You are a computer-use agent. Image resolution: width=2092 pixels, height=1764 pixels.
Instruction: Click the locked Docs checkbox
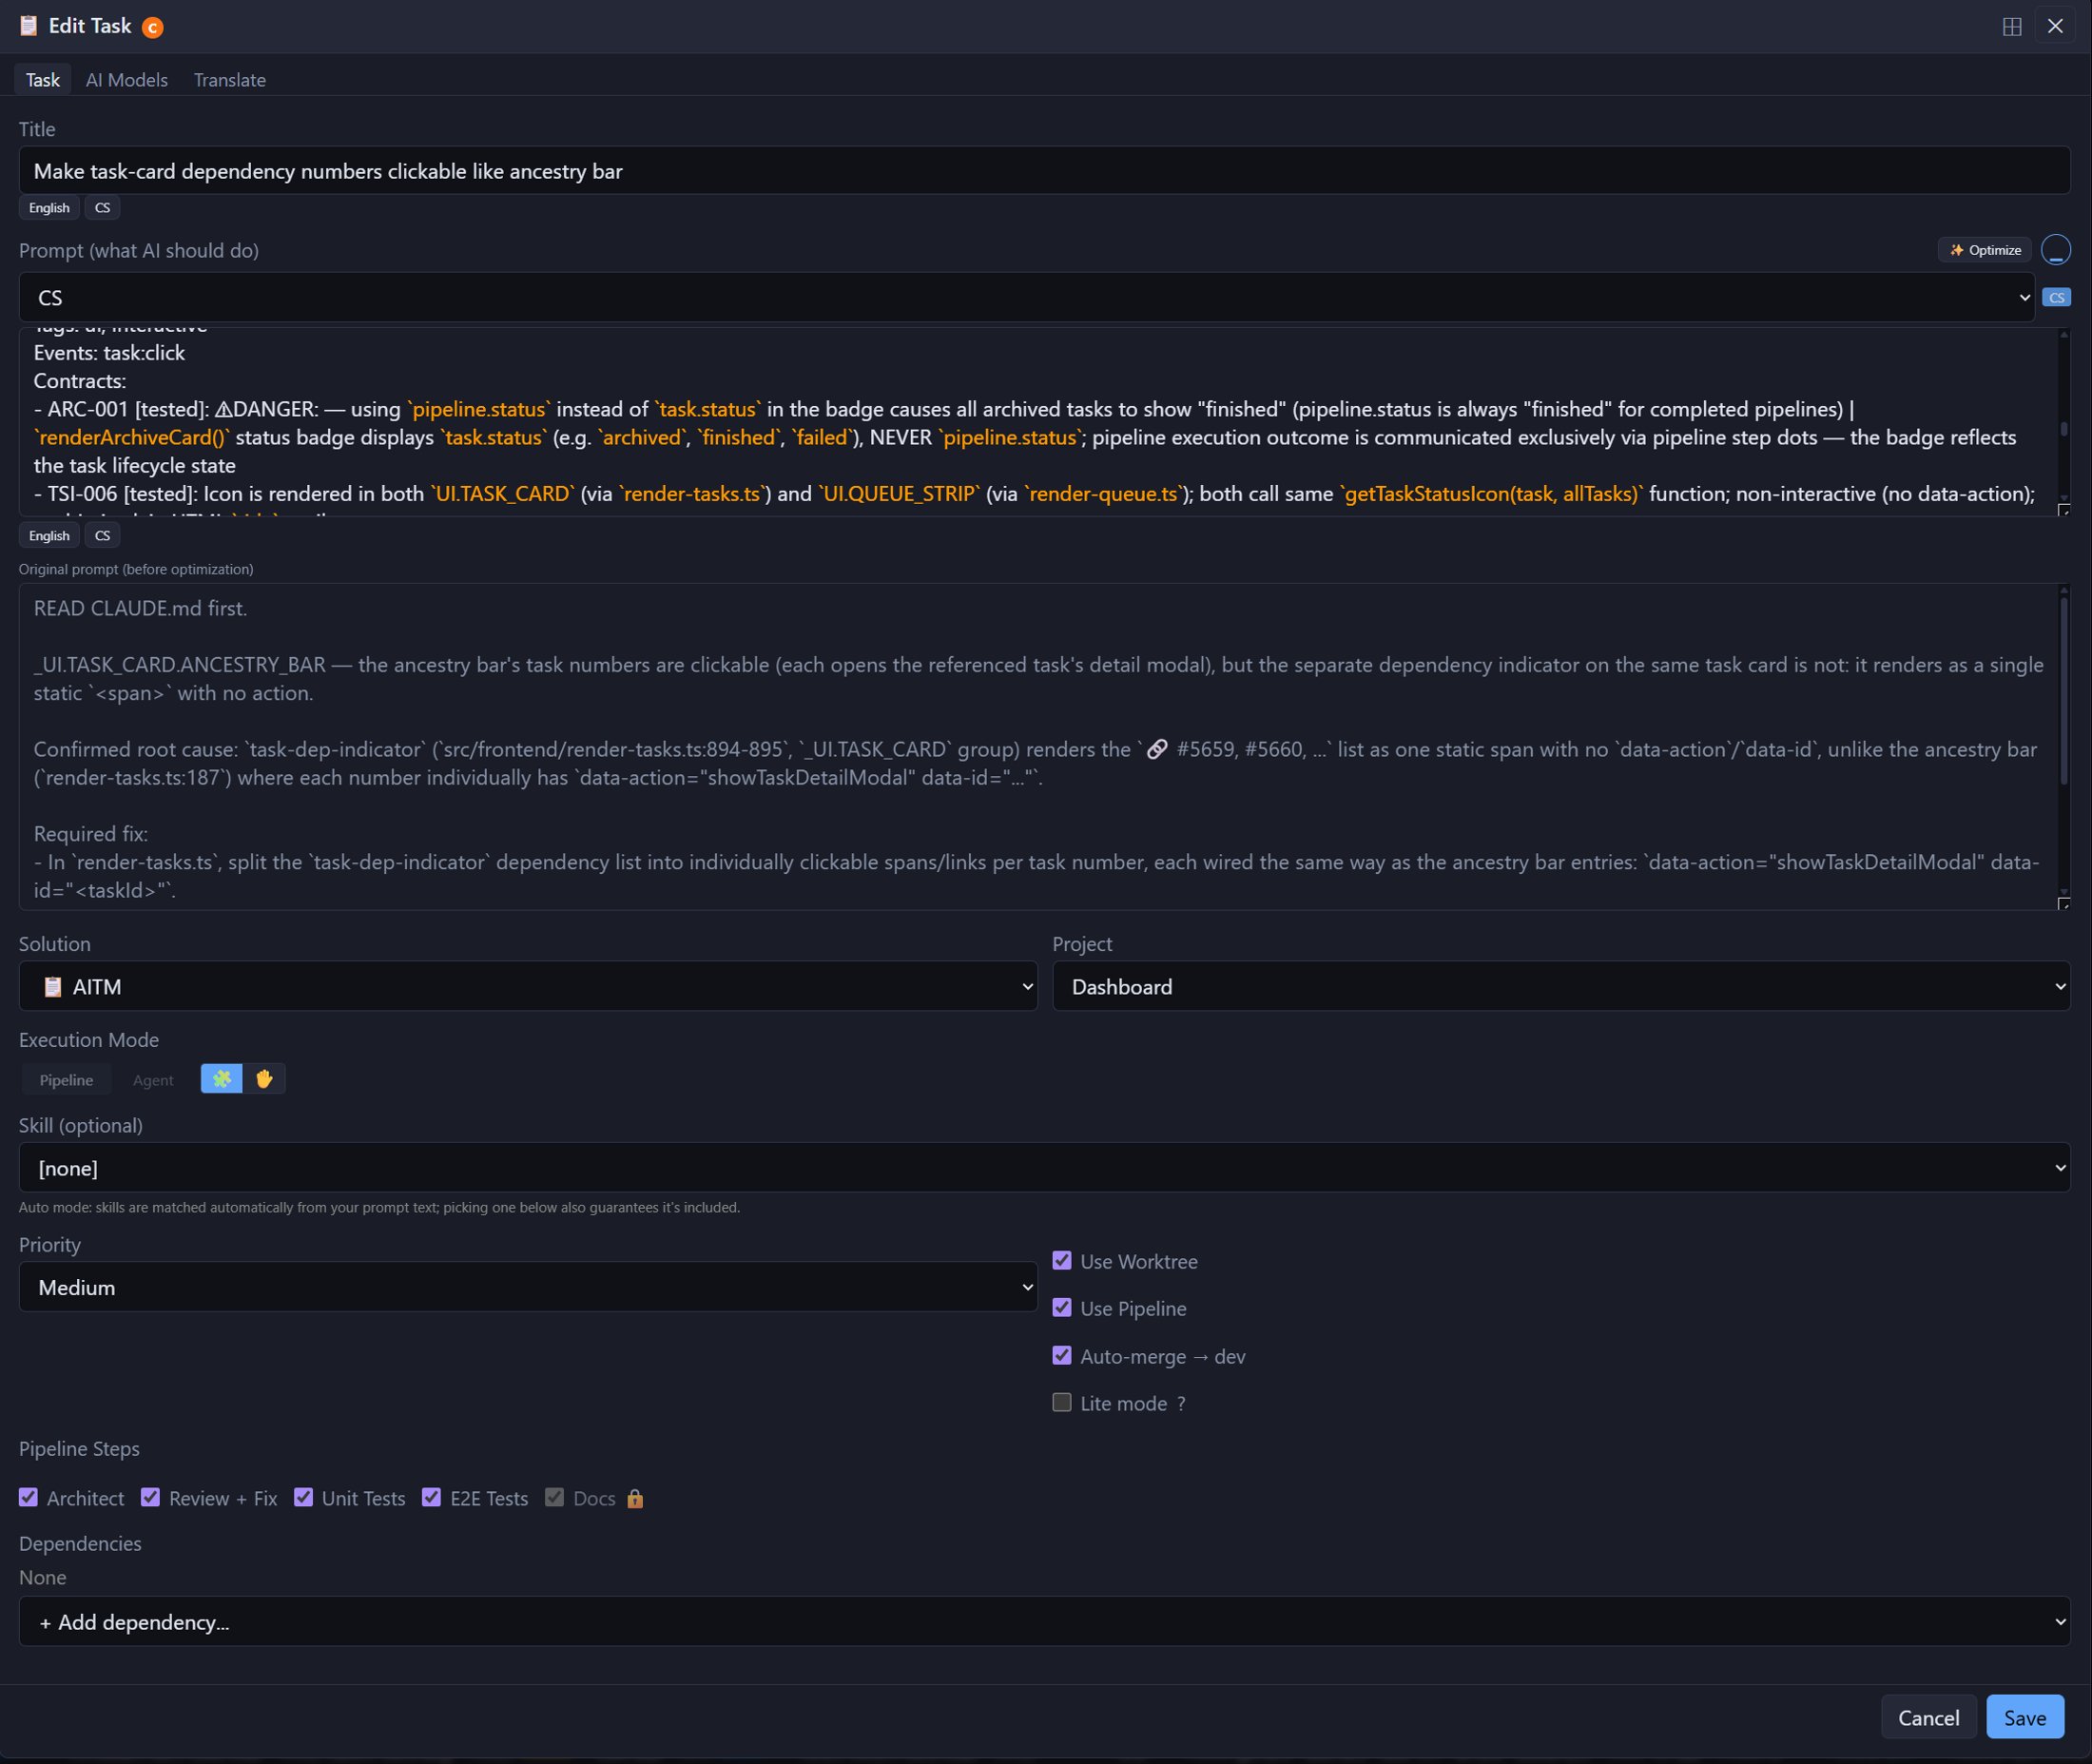(x=554, y=1498)
